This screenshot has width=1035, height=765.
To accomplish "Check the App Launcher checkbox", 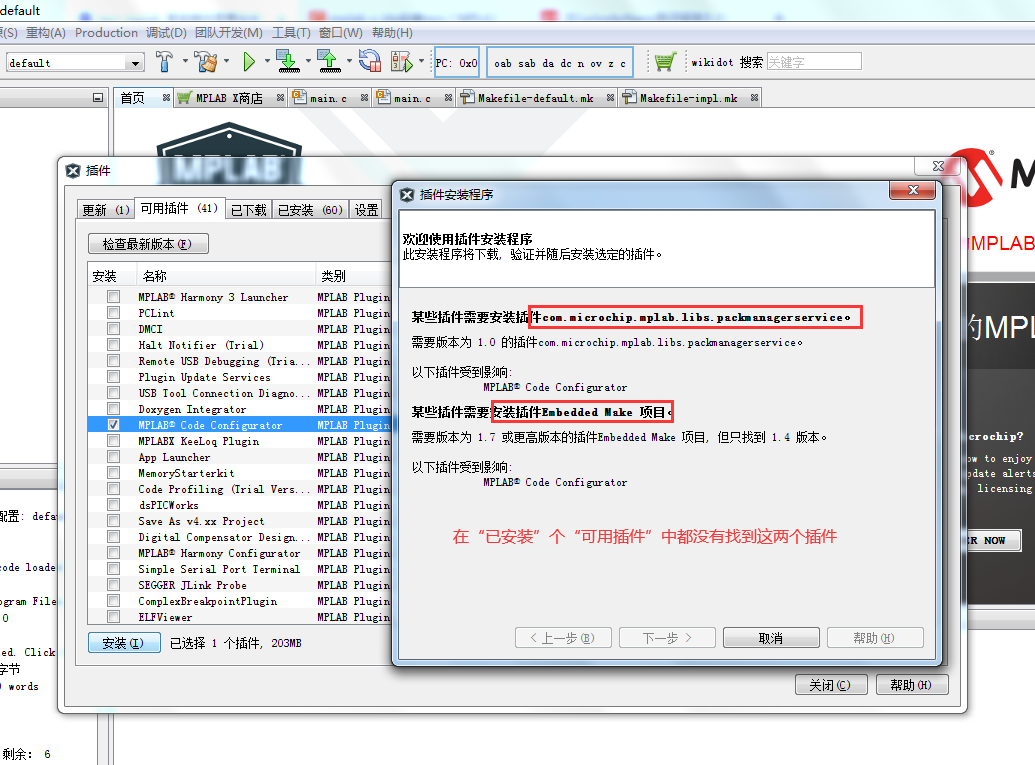I will pos(114,457).
